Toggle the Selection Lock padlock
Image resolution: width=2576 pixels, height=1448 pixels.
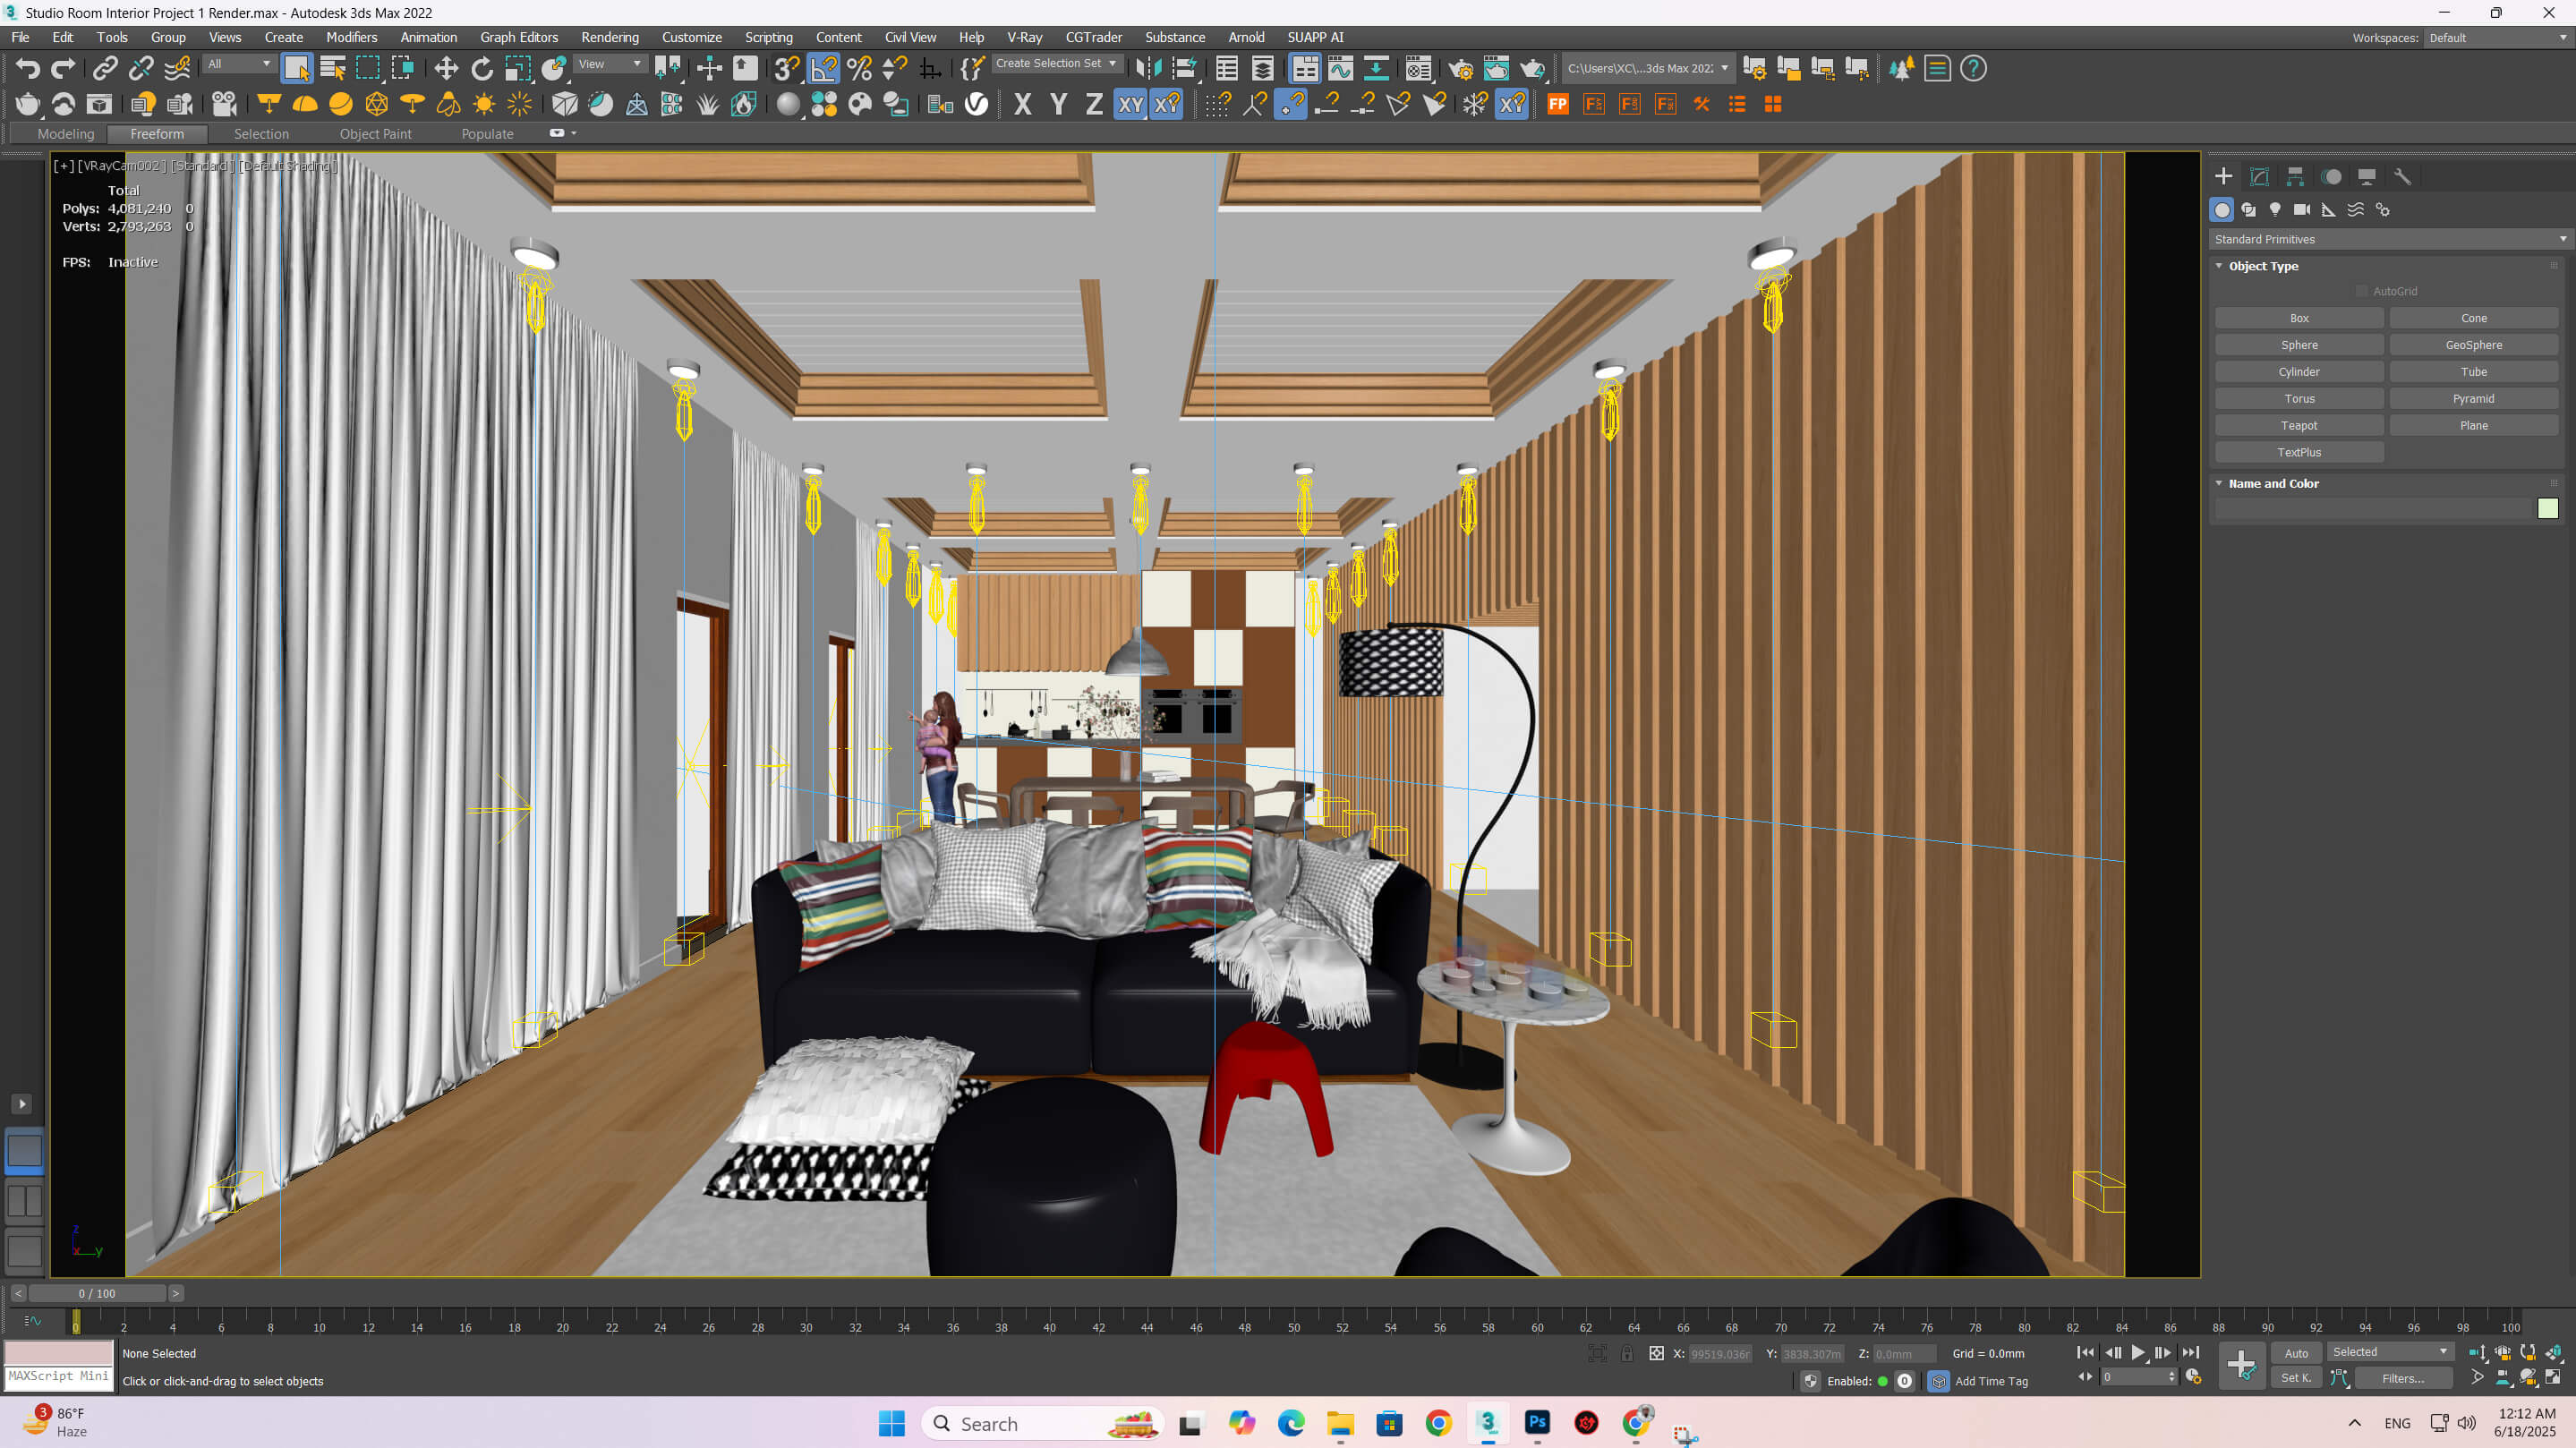pyautogui.click(x=1627, y=1353)
